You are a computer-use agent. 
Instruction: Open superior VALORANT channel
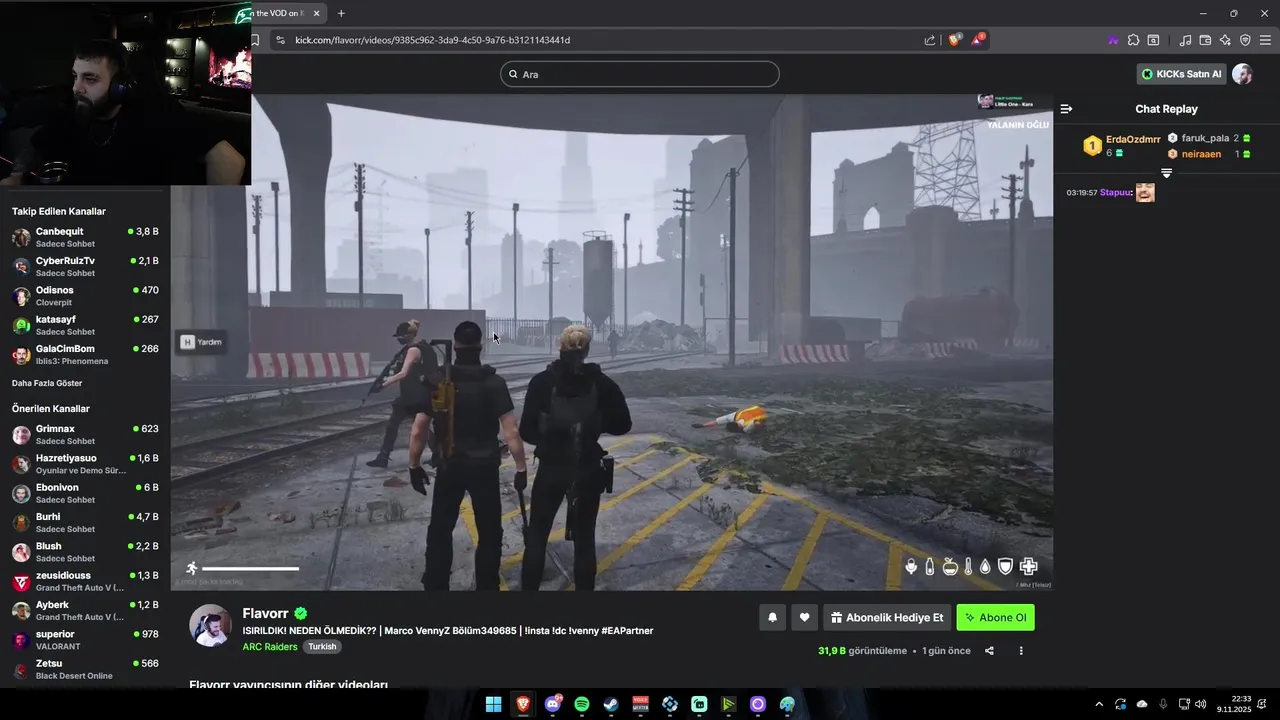pyautogui.click(x=85, y=639)
